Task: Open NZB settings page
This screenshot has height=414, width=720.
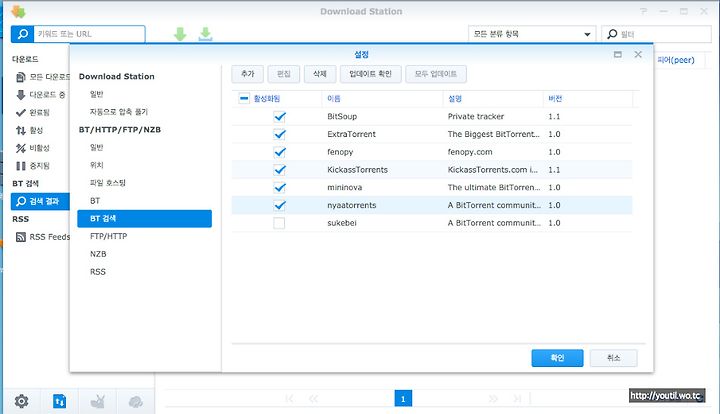Action: click(98, 254)
